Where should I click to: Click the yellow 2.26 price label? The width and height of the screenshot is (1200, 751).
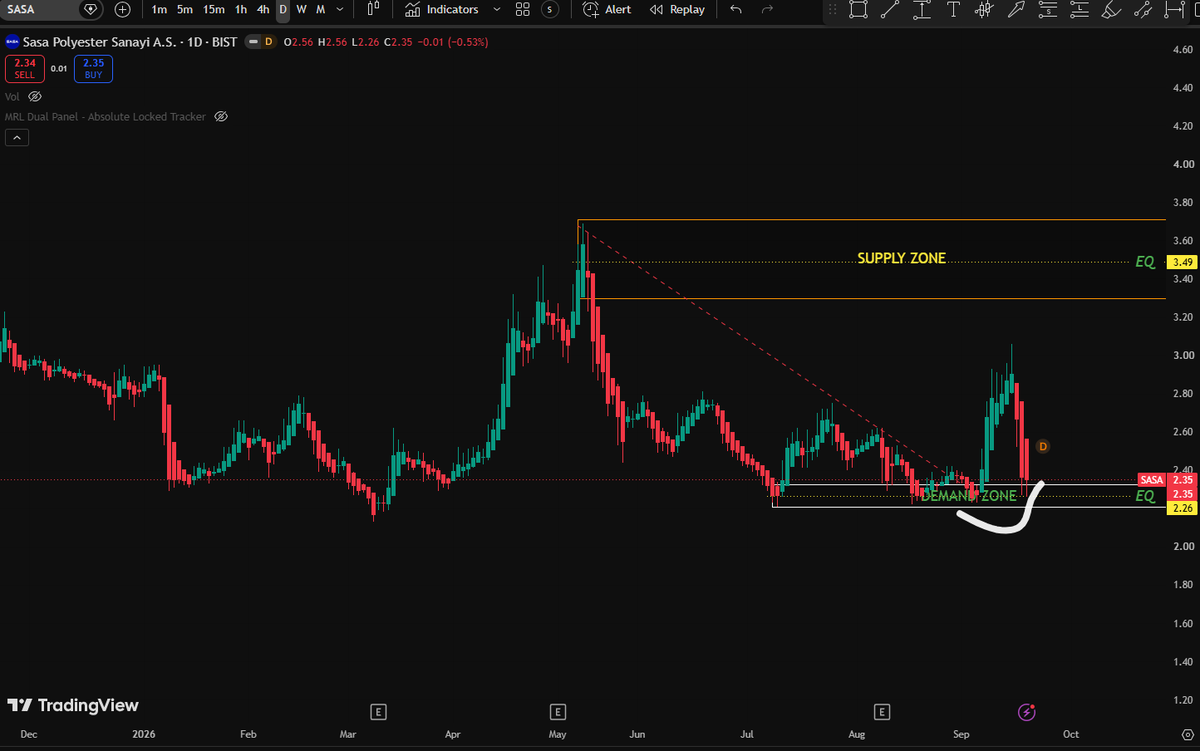click(1181, 508)
